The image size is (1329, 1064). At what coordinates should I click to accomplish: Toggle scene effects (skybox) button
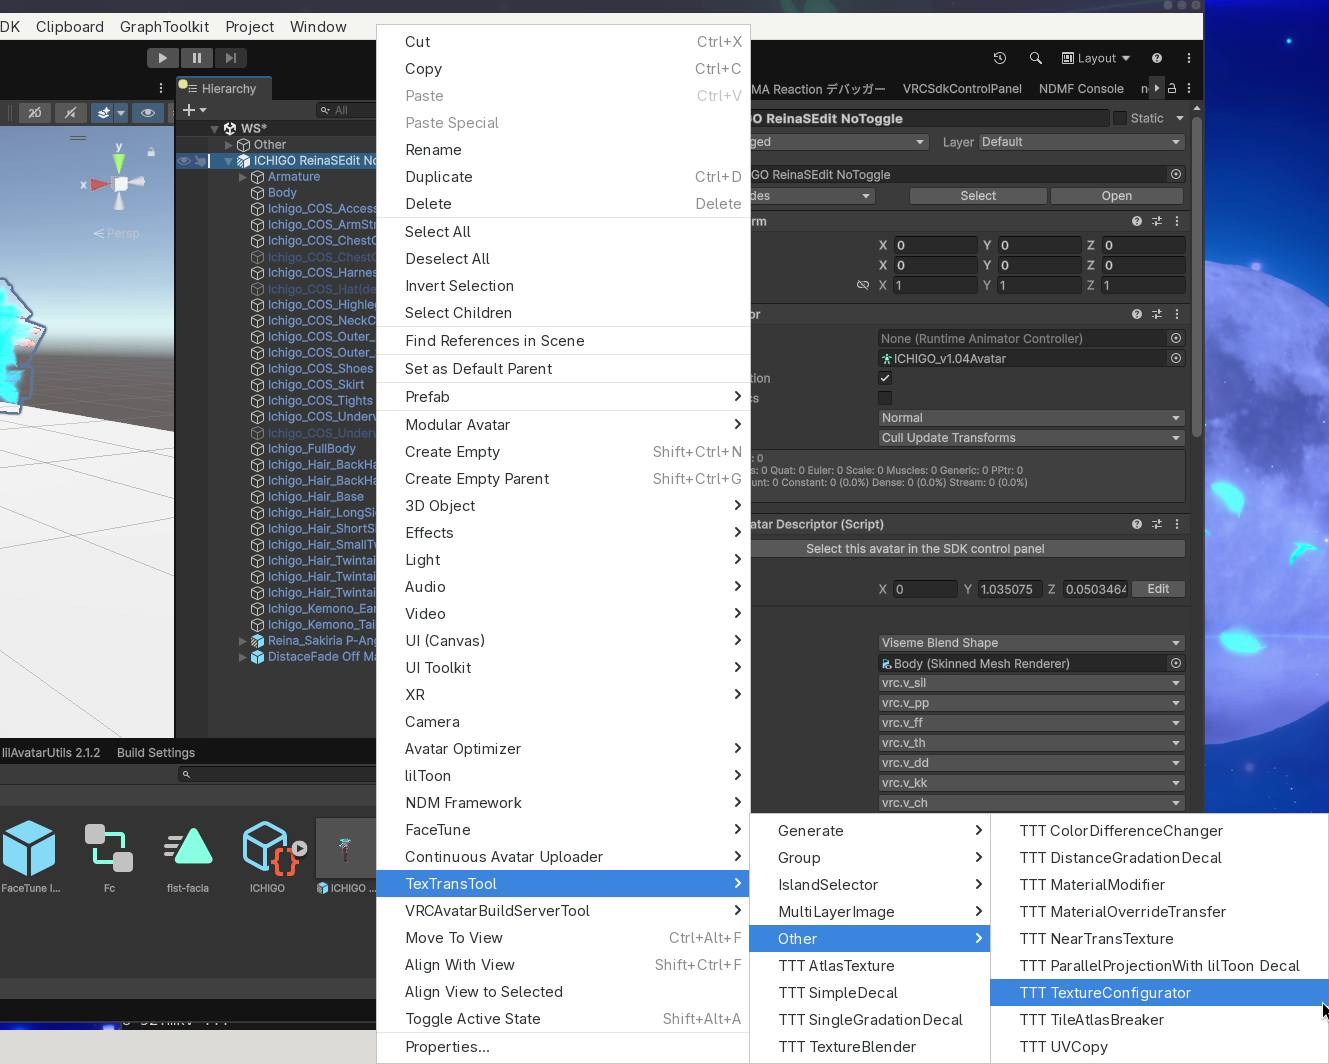[103, 113]
